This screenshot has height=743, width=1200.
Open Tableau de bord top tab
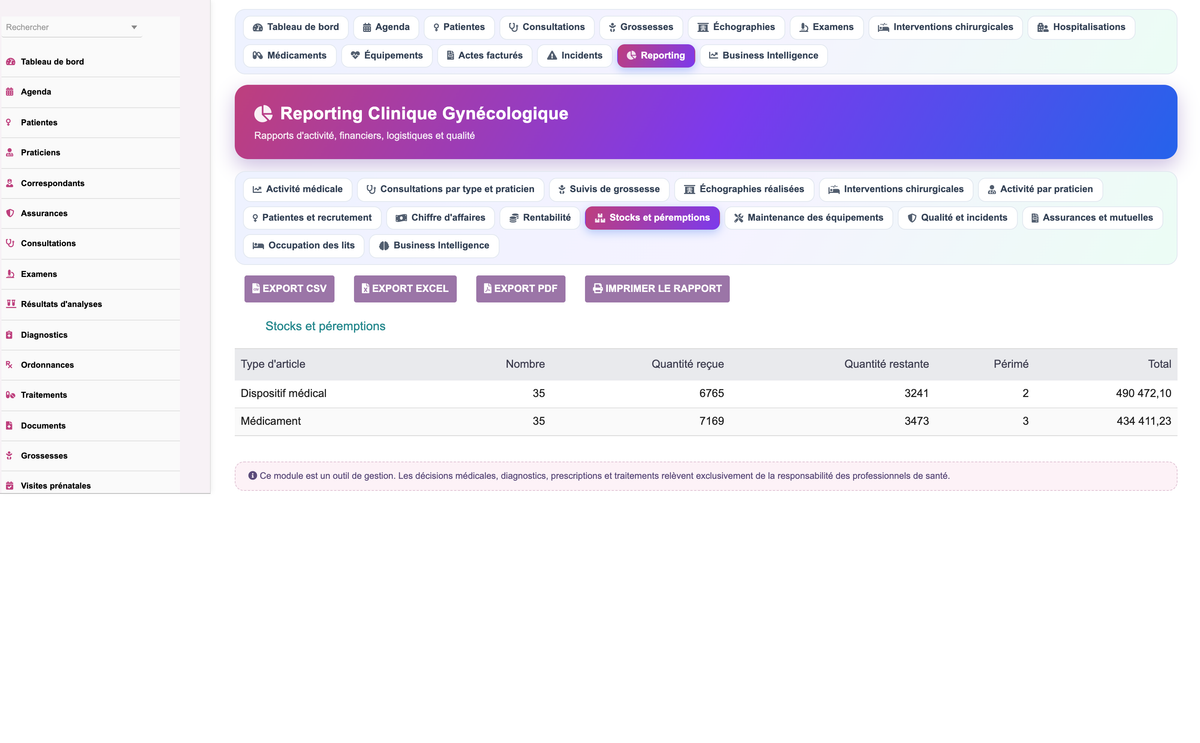(296, 28)
